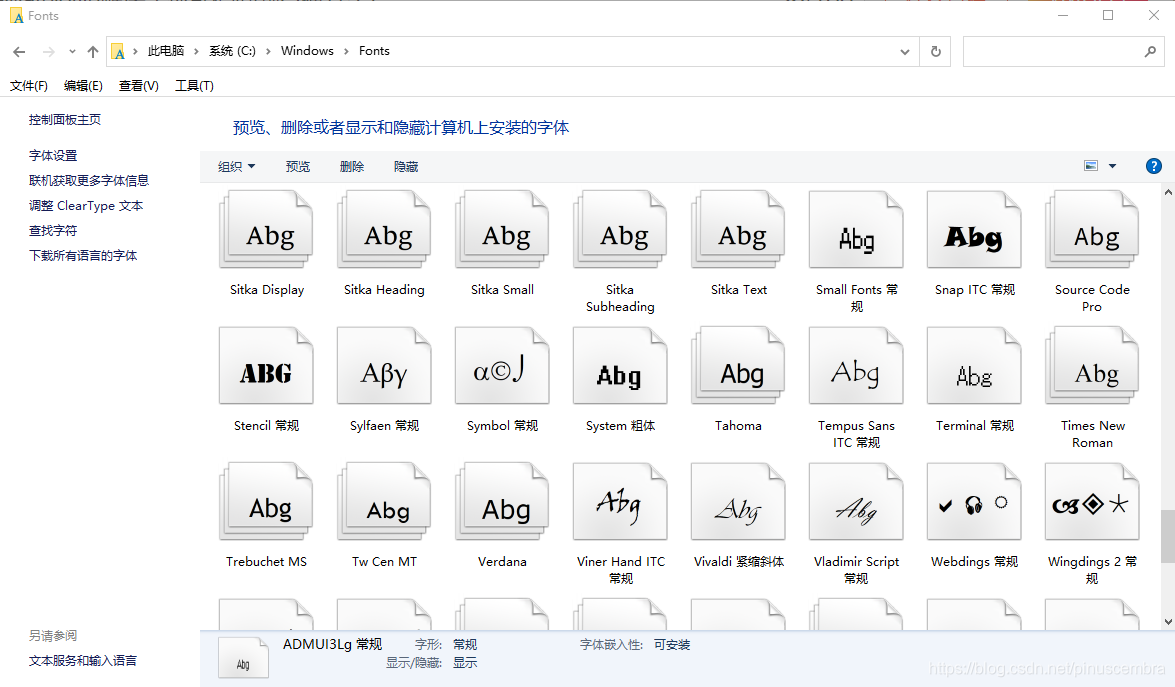Viewport: 1175px width, 687px height.
Task: Click the 预览 preview toolbar button
Action: [297, 166]
